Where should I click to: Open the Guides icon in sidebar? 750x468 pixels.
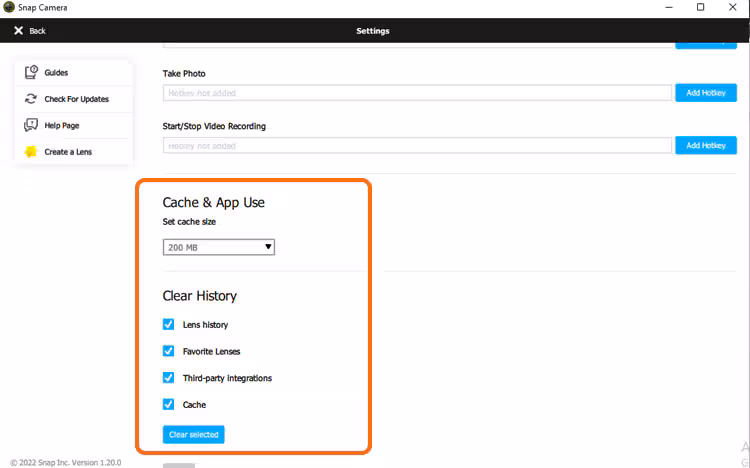pos(31,72)
